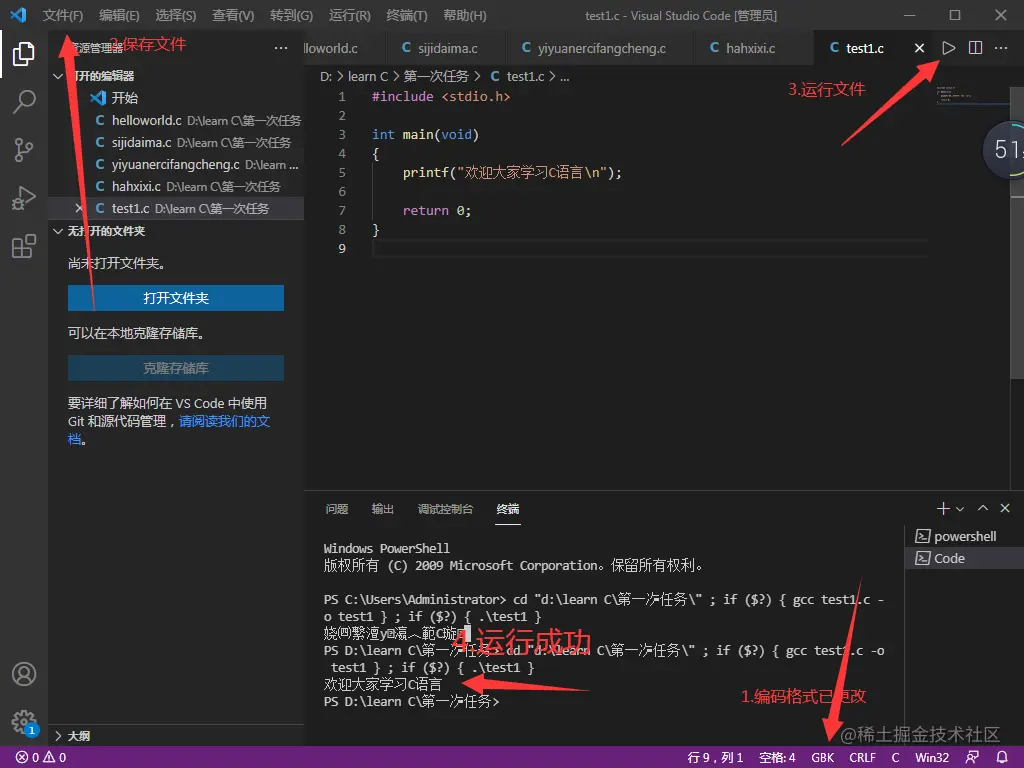Click the editor vertical scrollbar
1024x768 pixels.
1017,232
